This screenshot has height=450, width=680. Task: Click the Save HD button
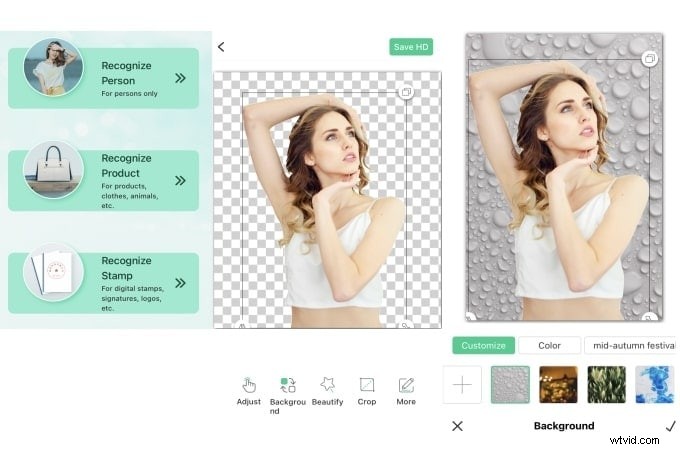tap(411, 47)
